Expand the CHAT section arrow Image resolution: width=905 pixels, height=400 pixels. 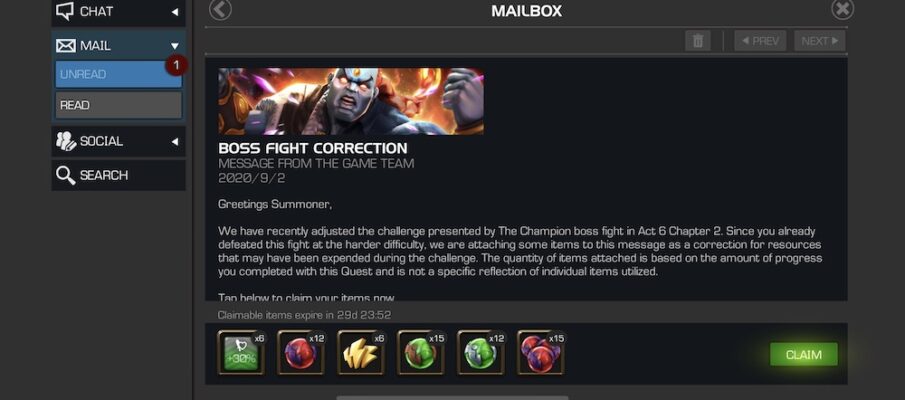[174, 12]
